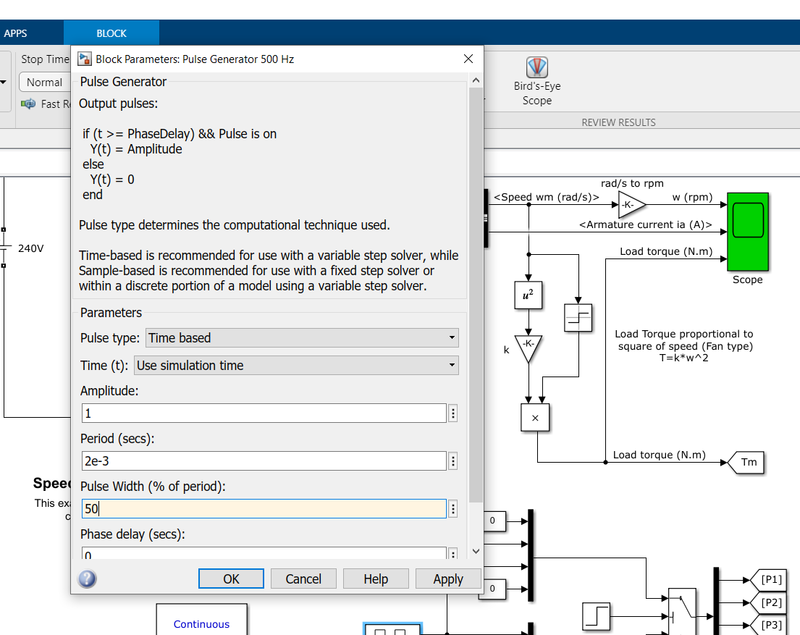
Task: Switch to the APPS tab
Action: [16, 32]
